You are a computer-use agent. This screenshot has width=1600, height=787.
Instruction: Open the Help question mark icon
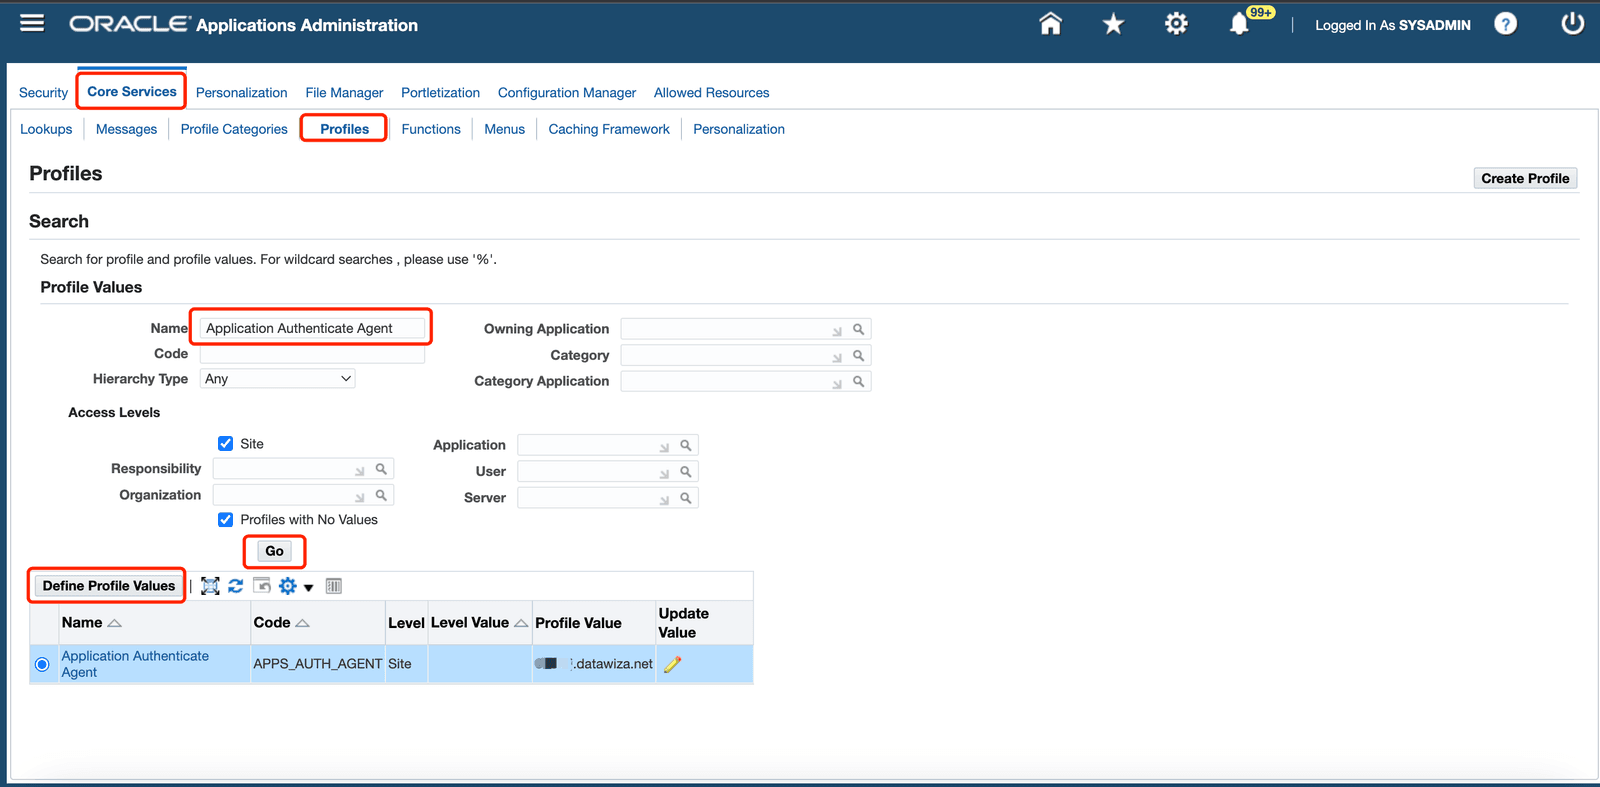(1505, 24)
